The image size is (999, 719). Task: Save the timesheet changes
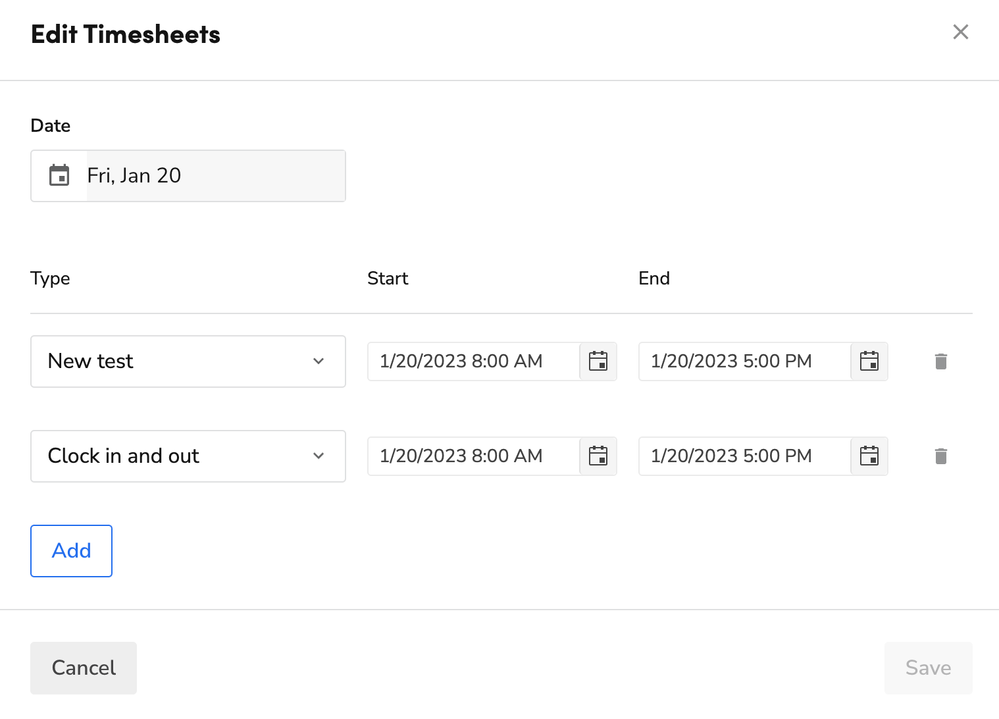click(x=928, y=667)
